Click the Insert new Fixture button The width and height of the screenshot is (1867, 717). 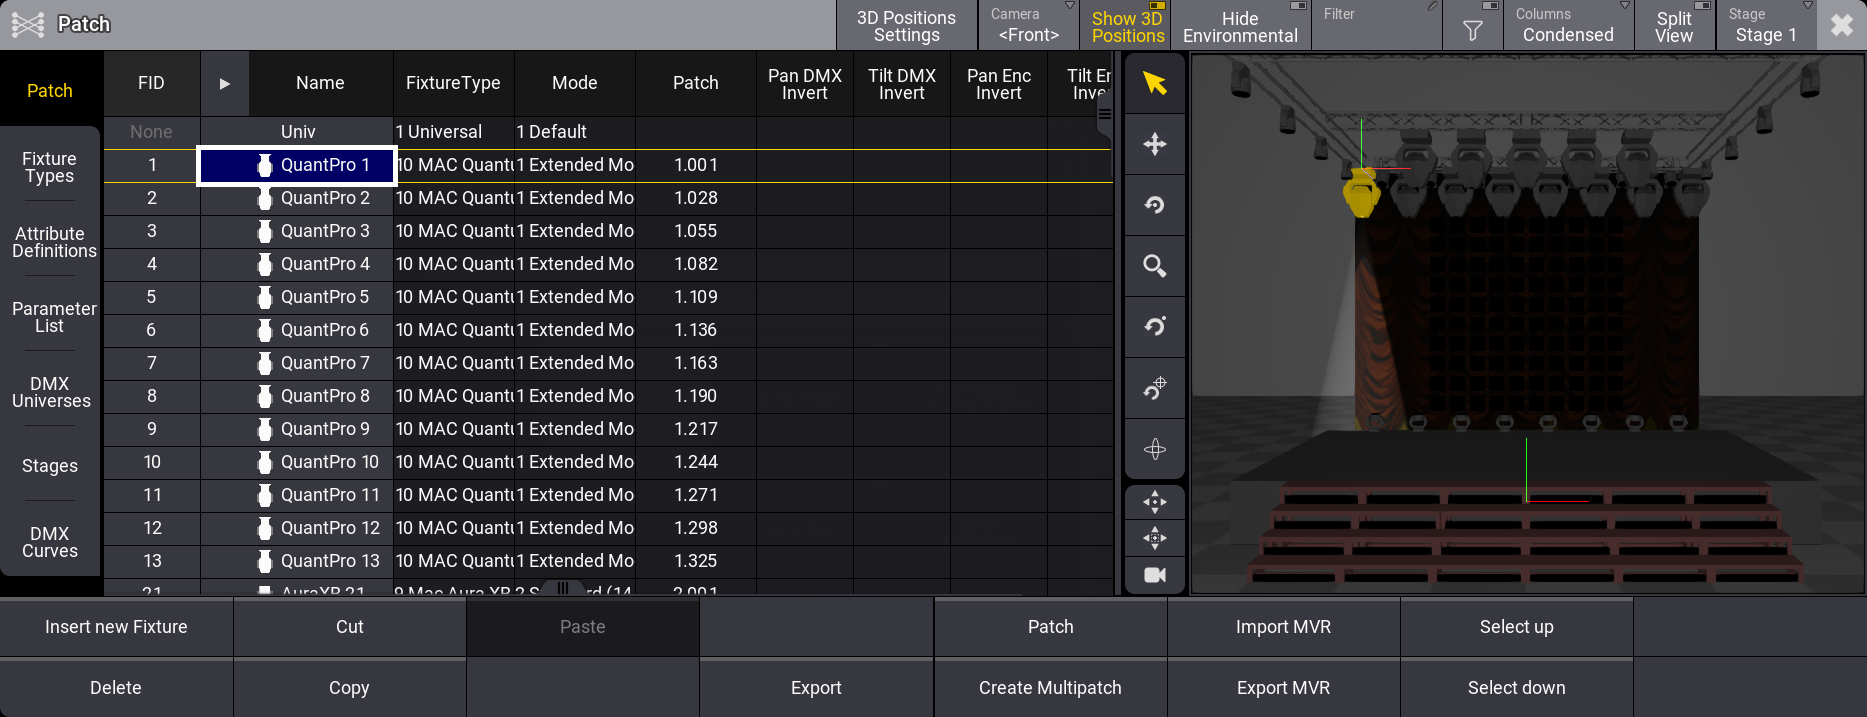click(x=116, y=627)
